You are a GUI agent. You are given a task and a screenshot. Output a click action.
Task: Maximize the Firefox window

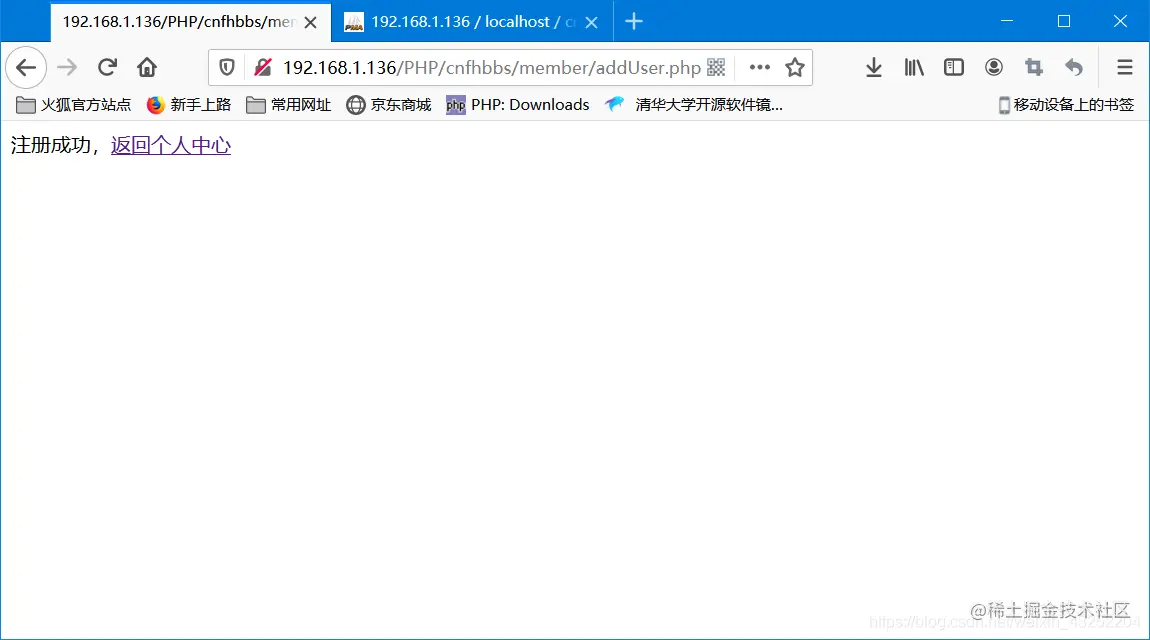1063,21
